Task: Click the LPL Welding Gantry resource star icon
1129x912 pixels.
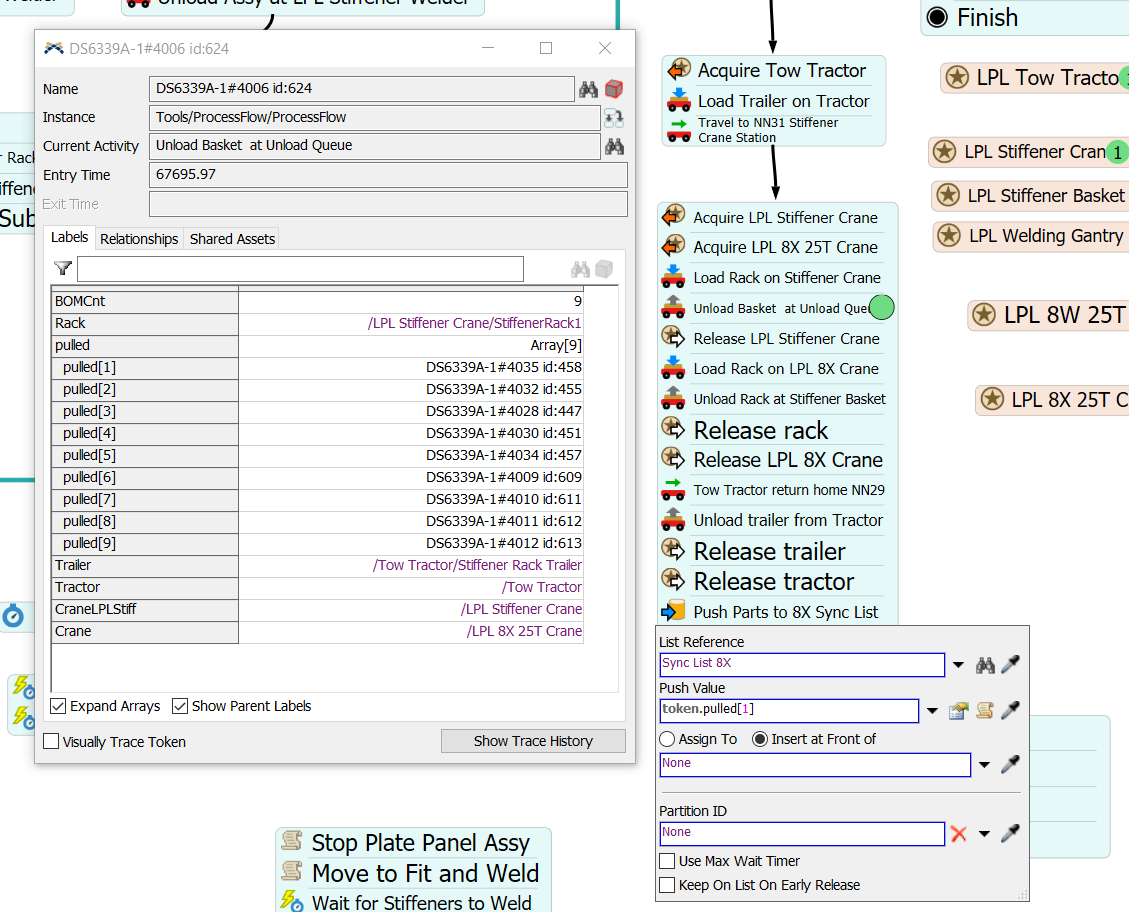Action: pyautogui.click(x=949, y=235)
